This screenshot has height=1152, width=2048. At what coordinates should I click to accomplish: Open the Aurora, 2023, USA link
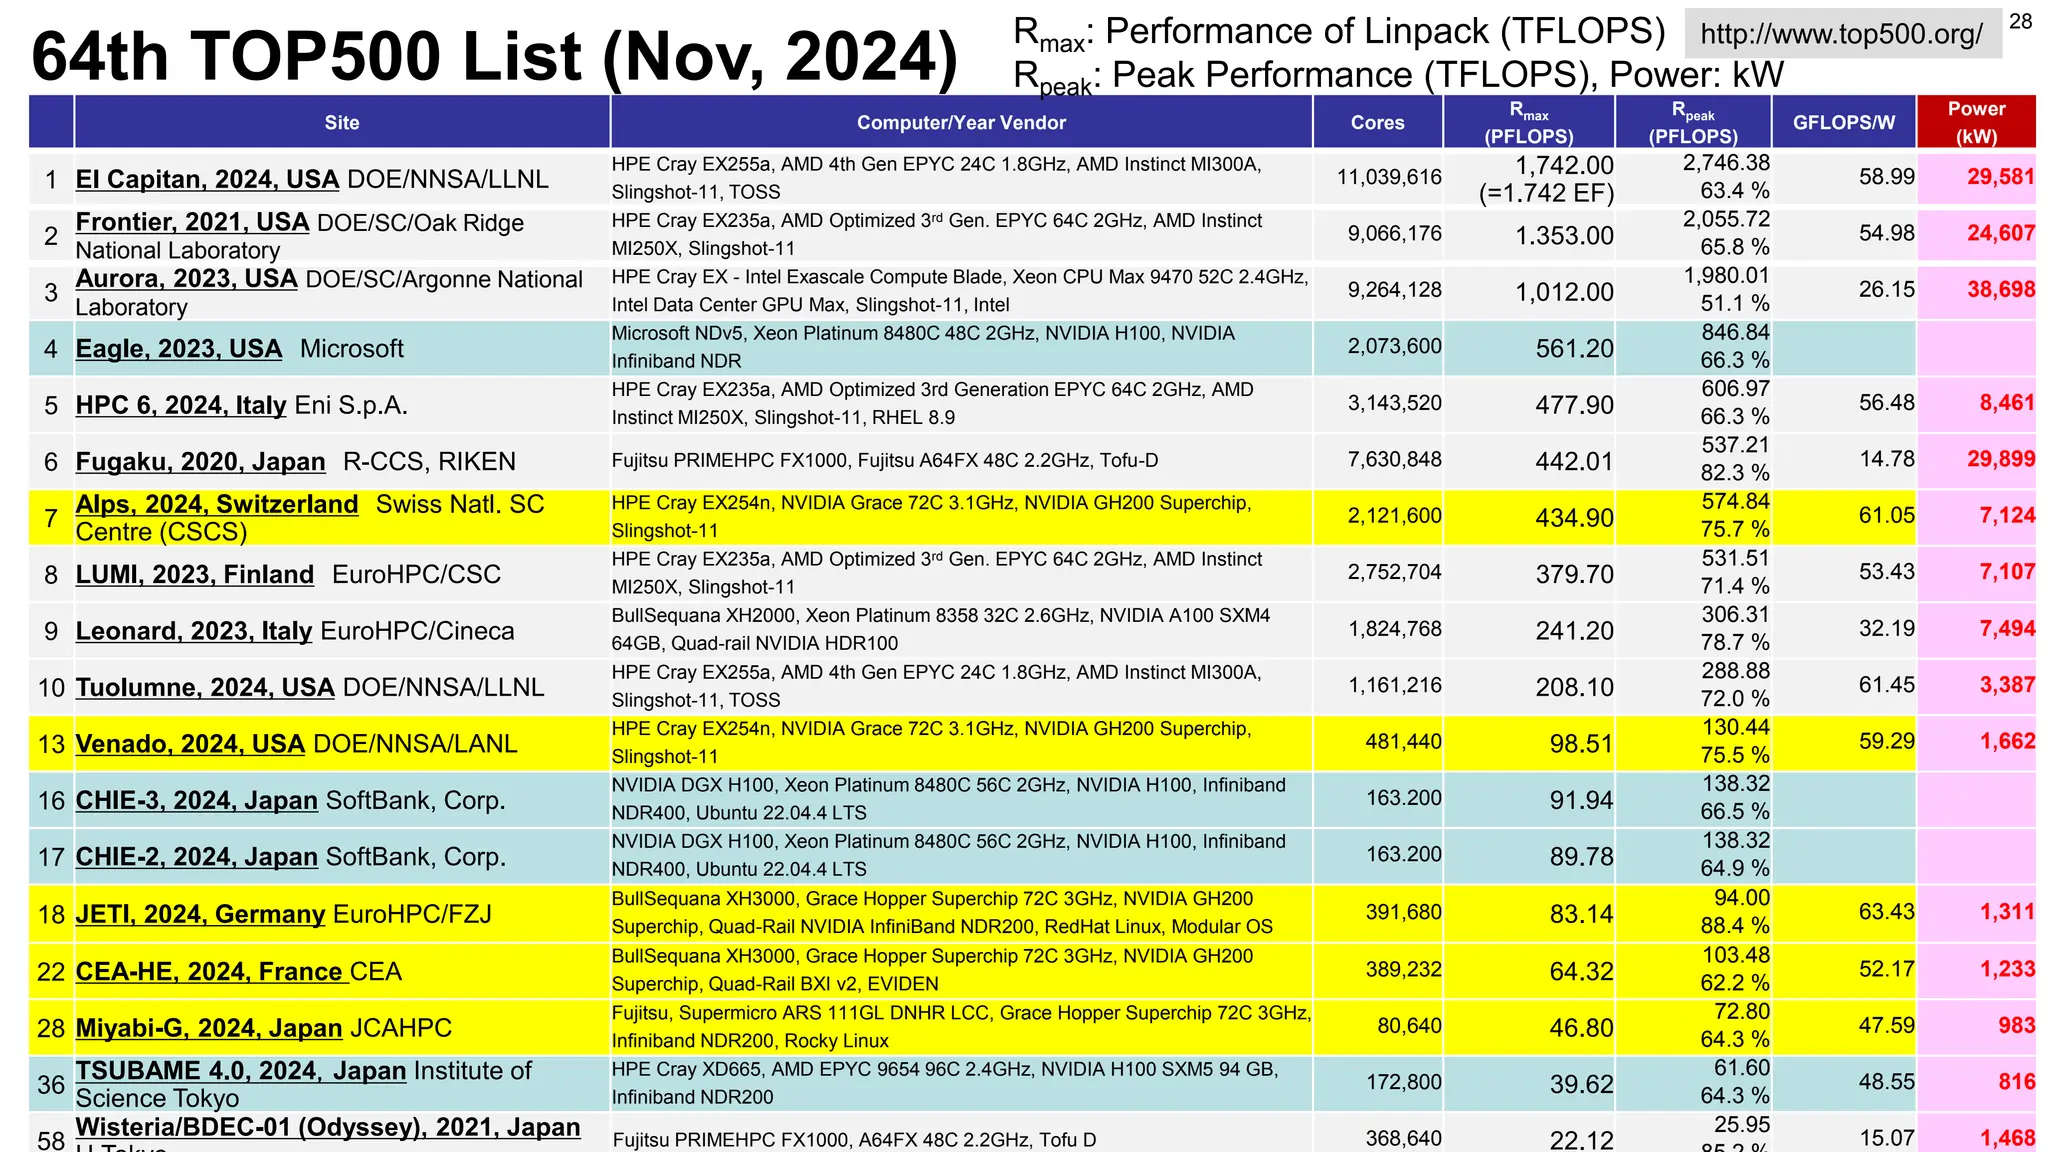186,279
